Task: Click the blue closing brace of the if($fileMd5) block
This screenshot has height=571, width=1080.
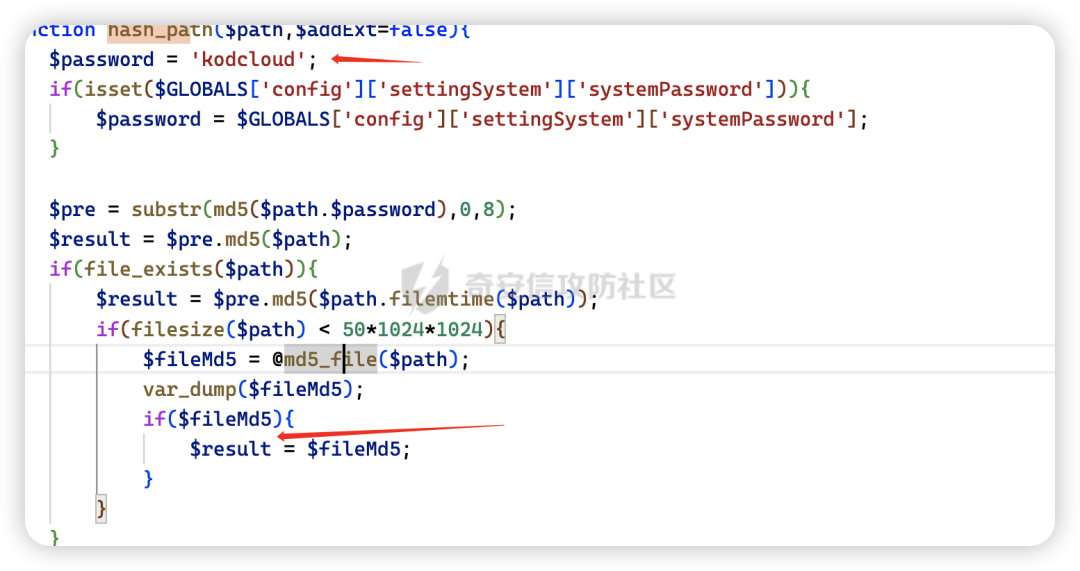Action: click(x=148, y=479)
